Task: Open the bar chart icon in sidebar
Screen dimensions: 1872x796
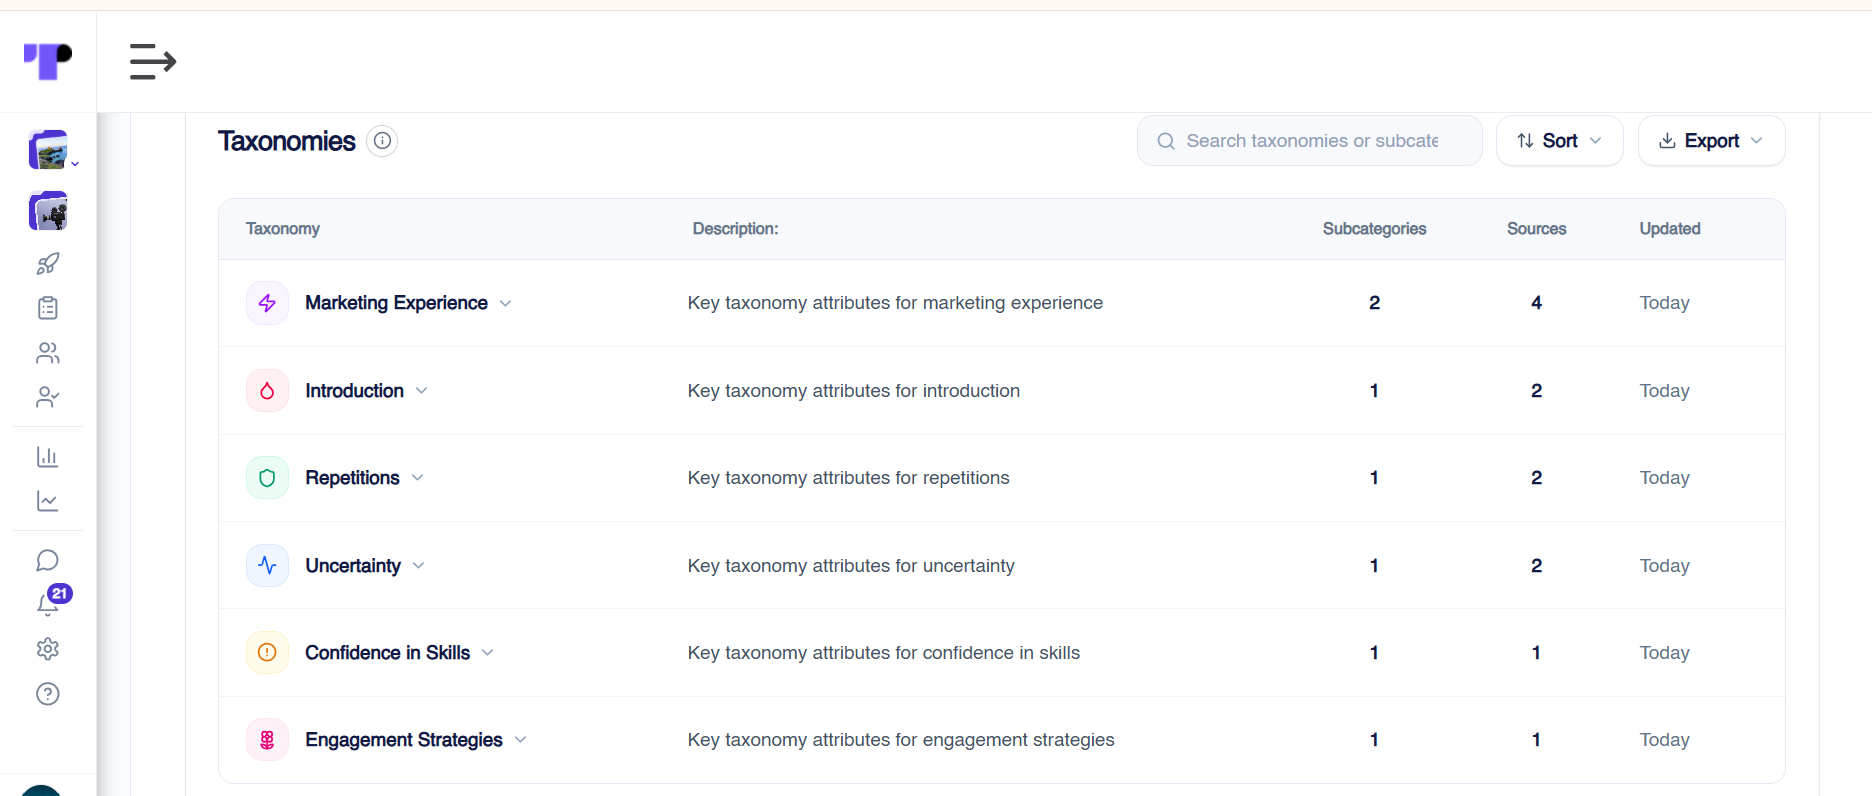Action: pos(48,457)
